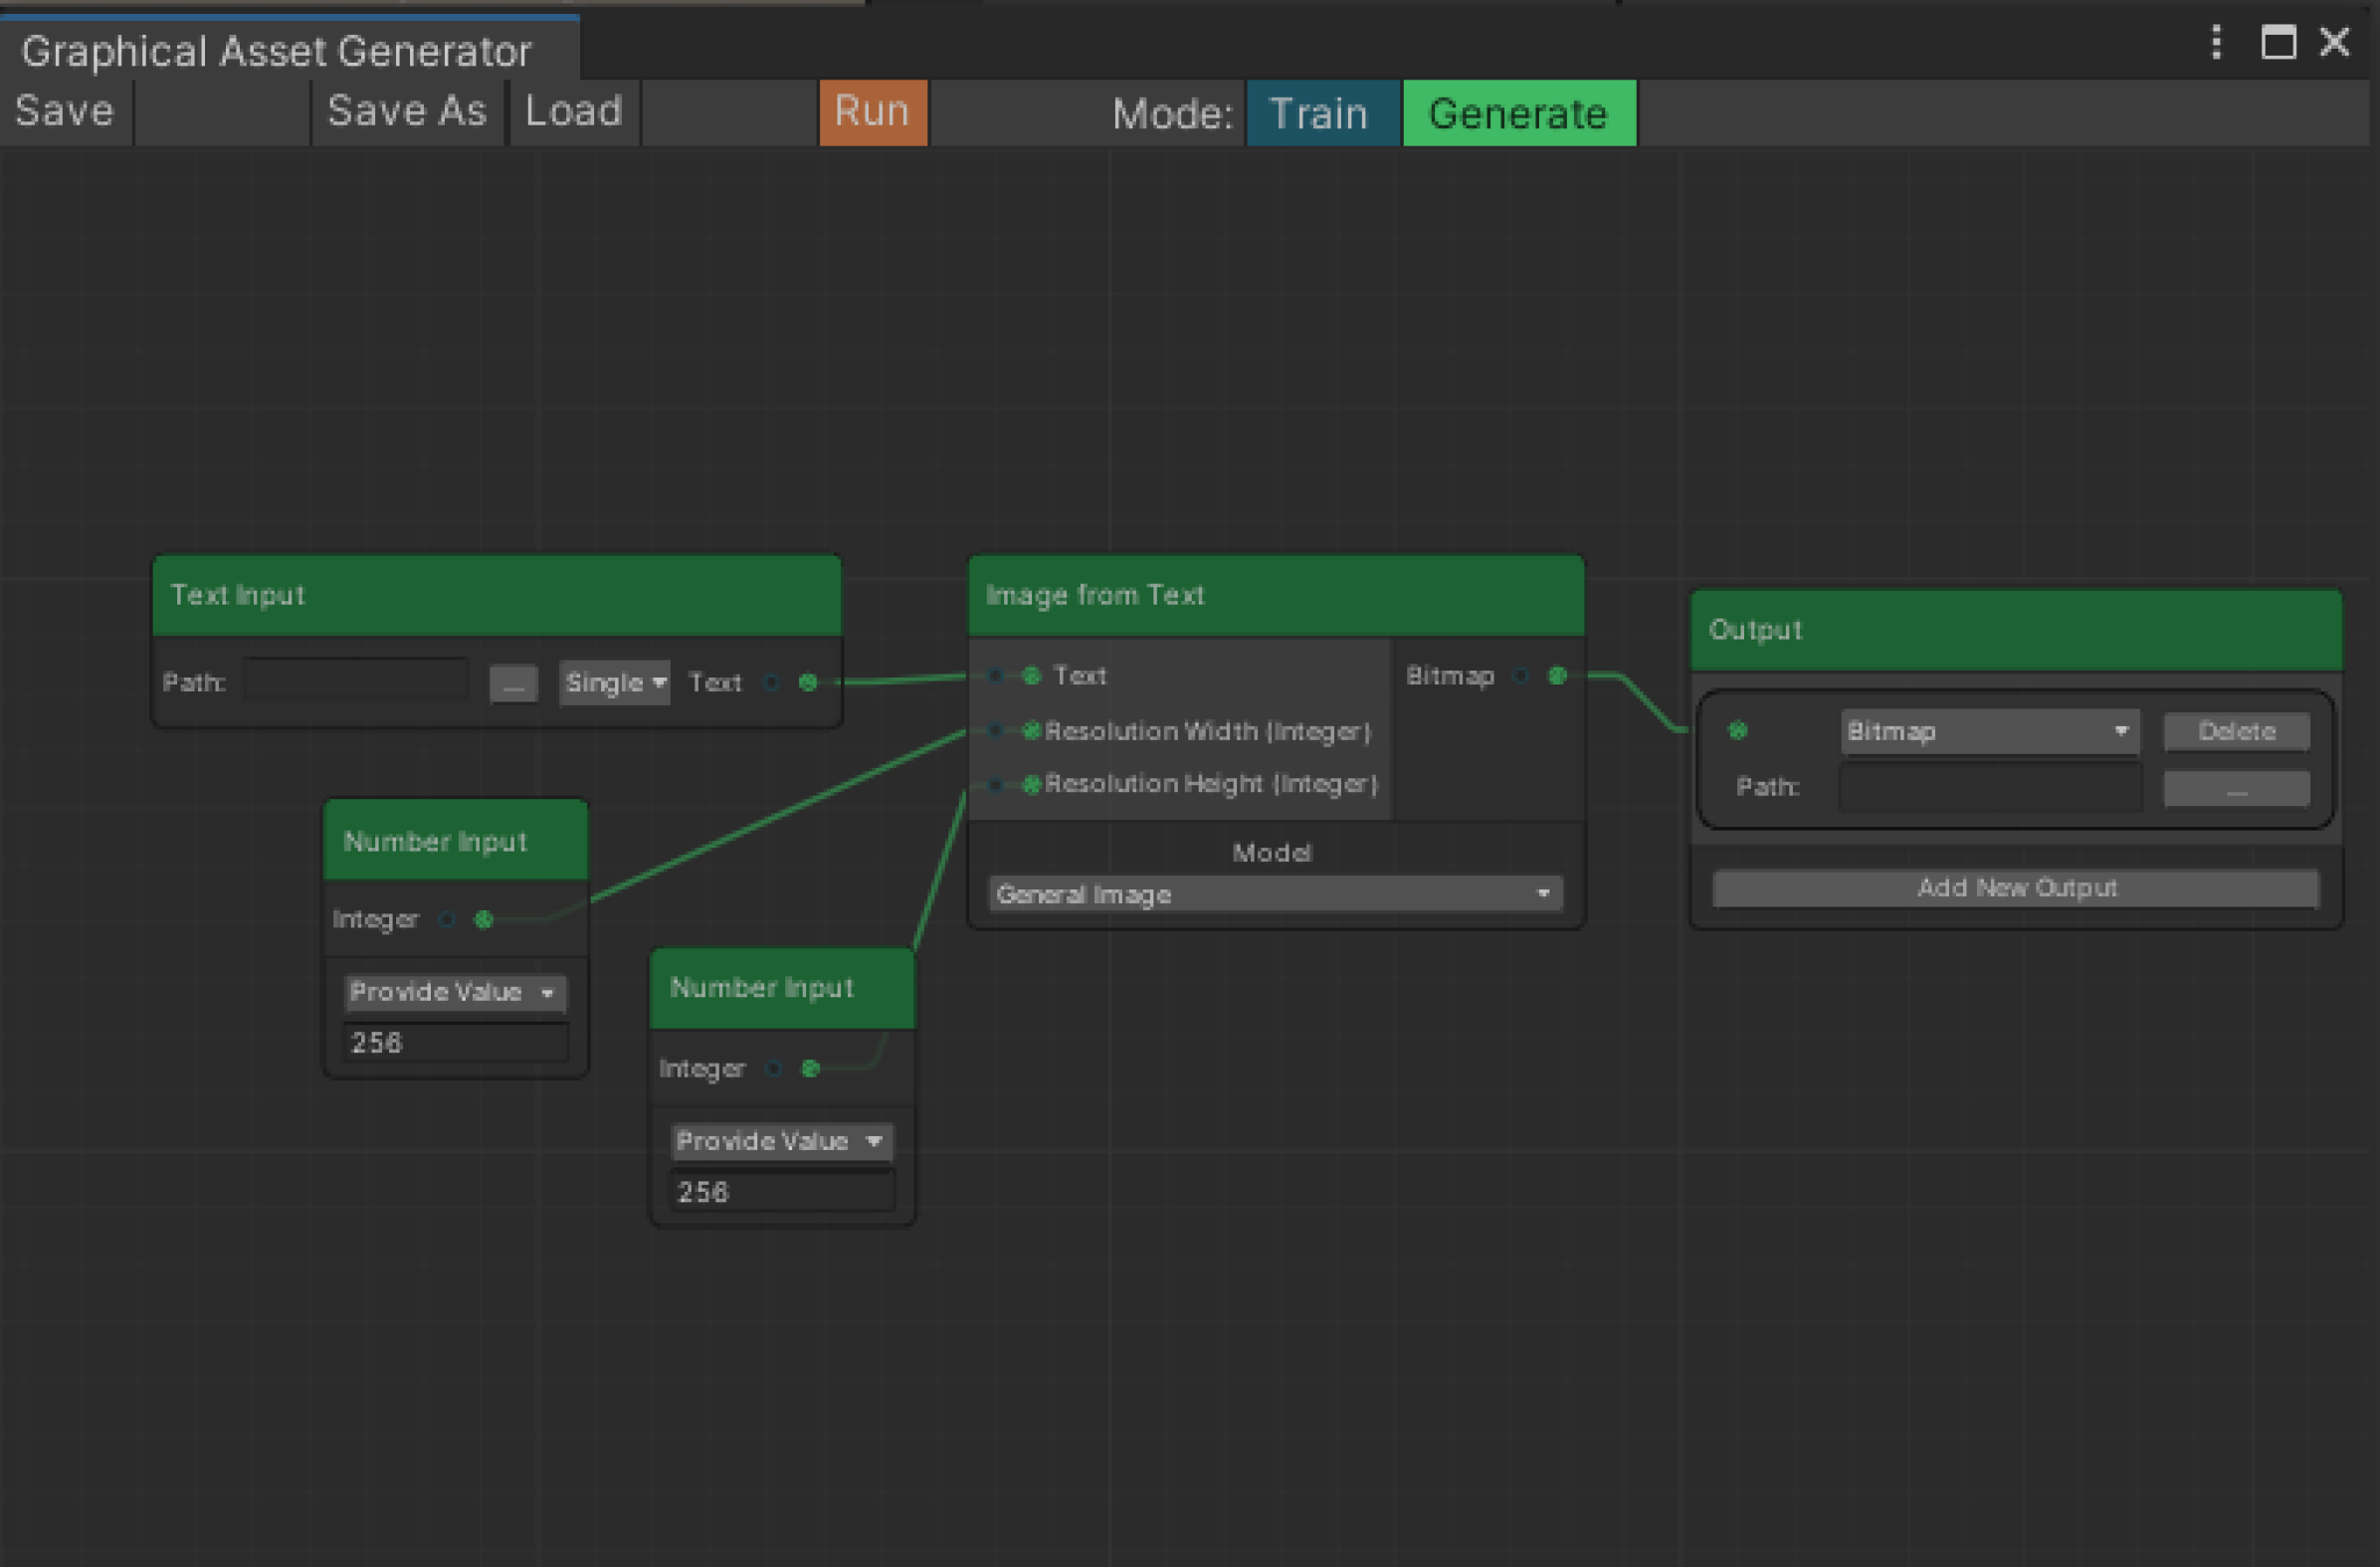Click the Resolution Width input port
The height and width of the screenshot is (1567, 2380).
(x=1031, y=731)
